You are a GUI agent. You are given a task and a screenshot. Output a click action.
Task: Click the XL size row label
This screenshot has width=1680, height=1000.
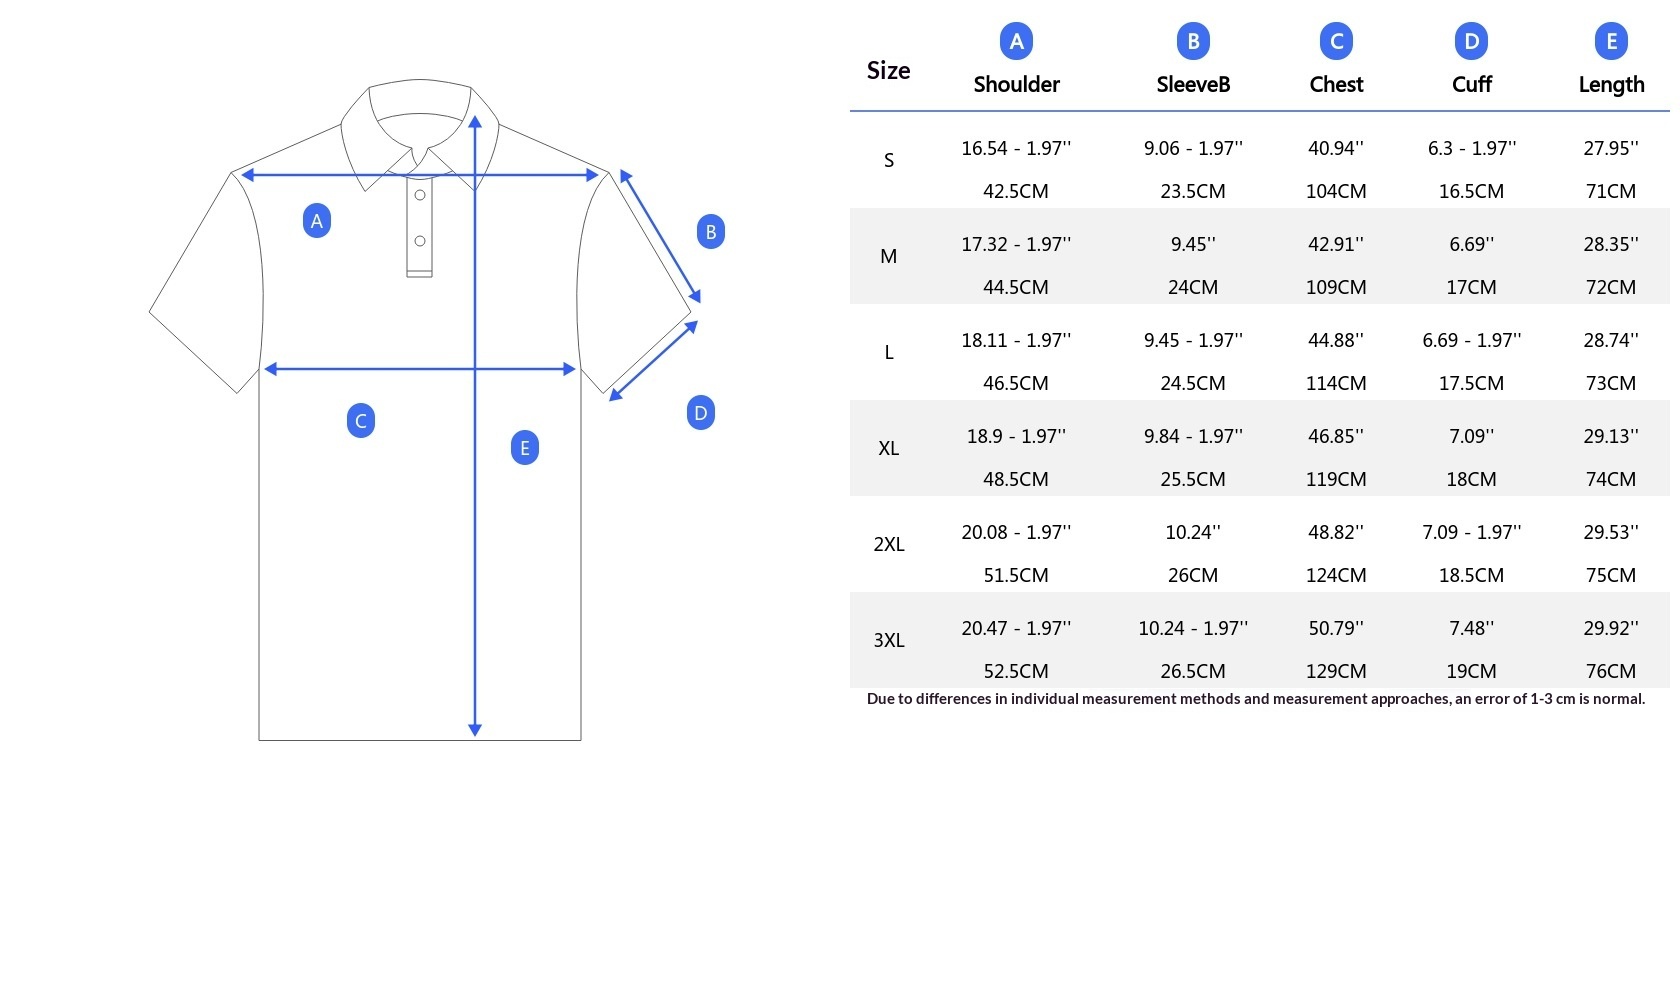(888, 448)
